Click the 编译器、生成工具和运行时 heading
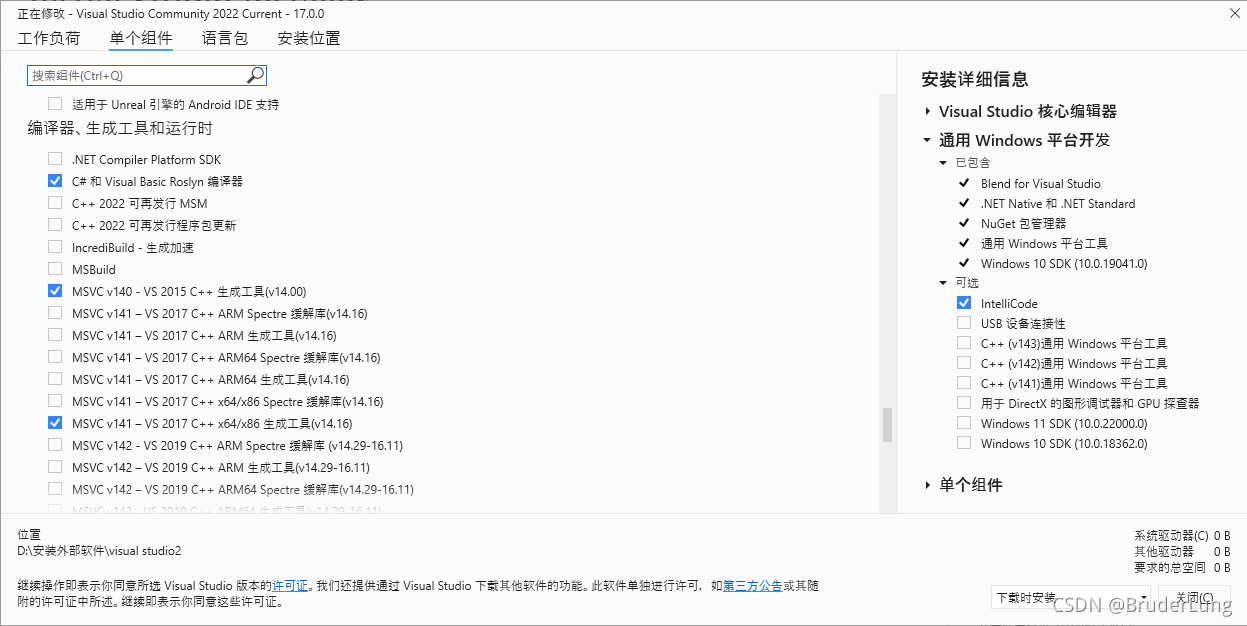 click(x=120, y=129)
